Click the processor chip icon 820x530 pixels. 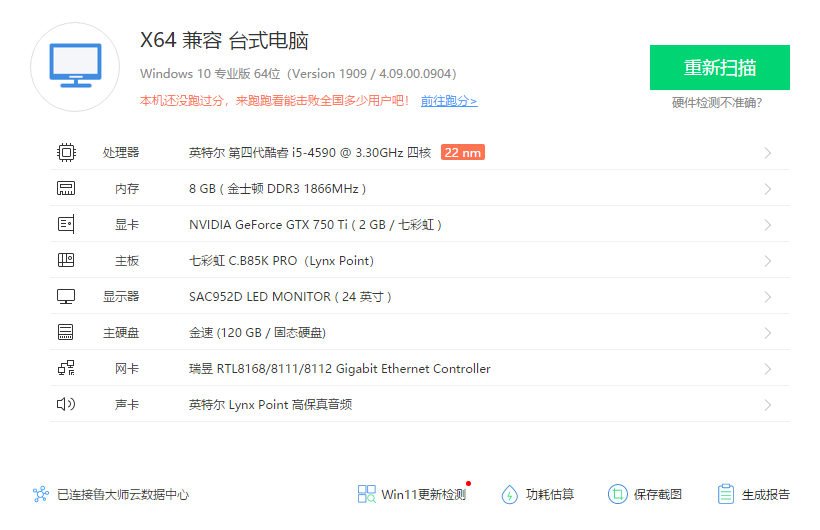66,152
